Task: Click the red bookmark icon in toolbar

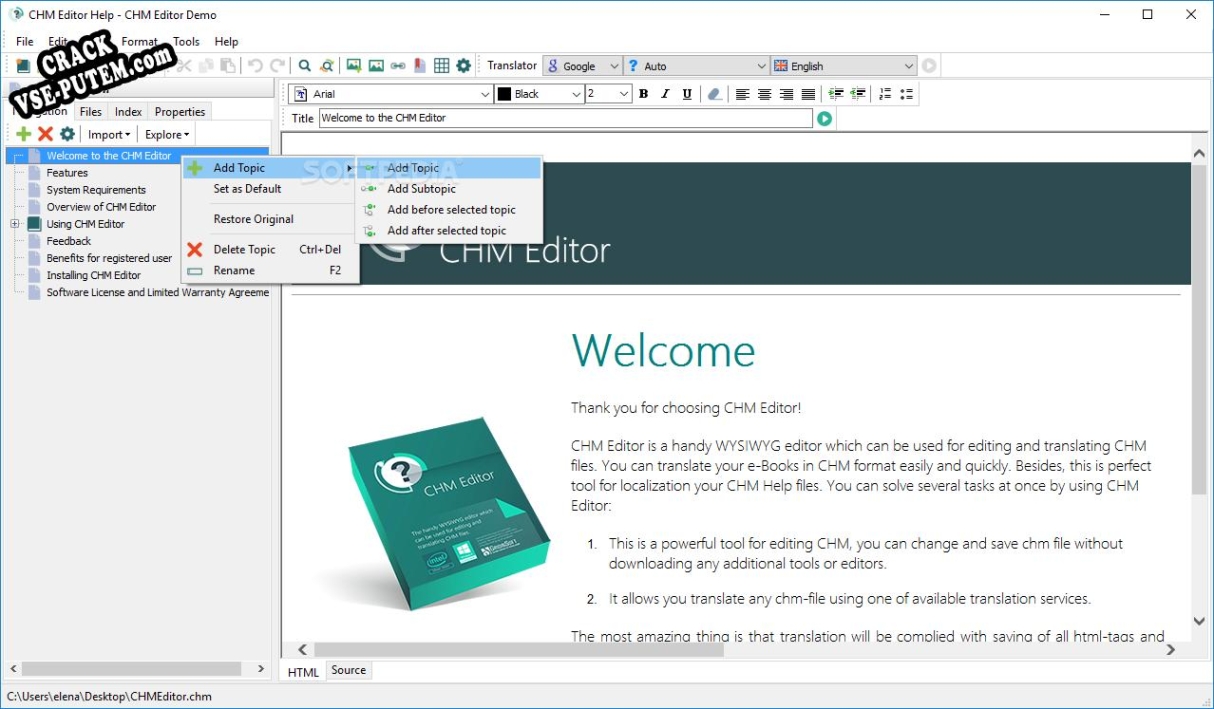Action: pyautogui.click(x=420, y=66)
